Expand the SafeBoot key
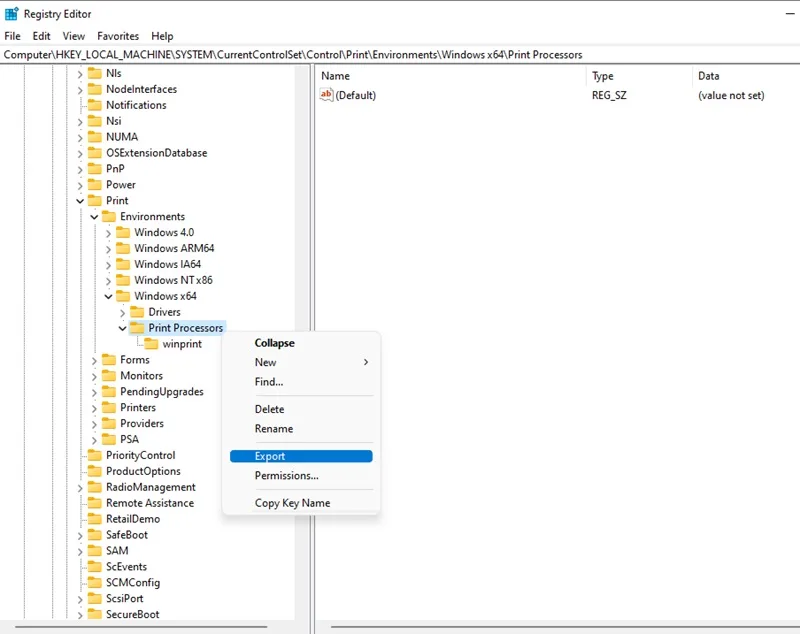This screenshot has width=800, height=634. pos(80,536)
